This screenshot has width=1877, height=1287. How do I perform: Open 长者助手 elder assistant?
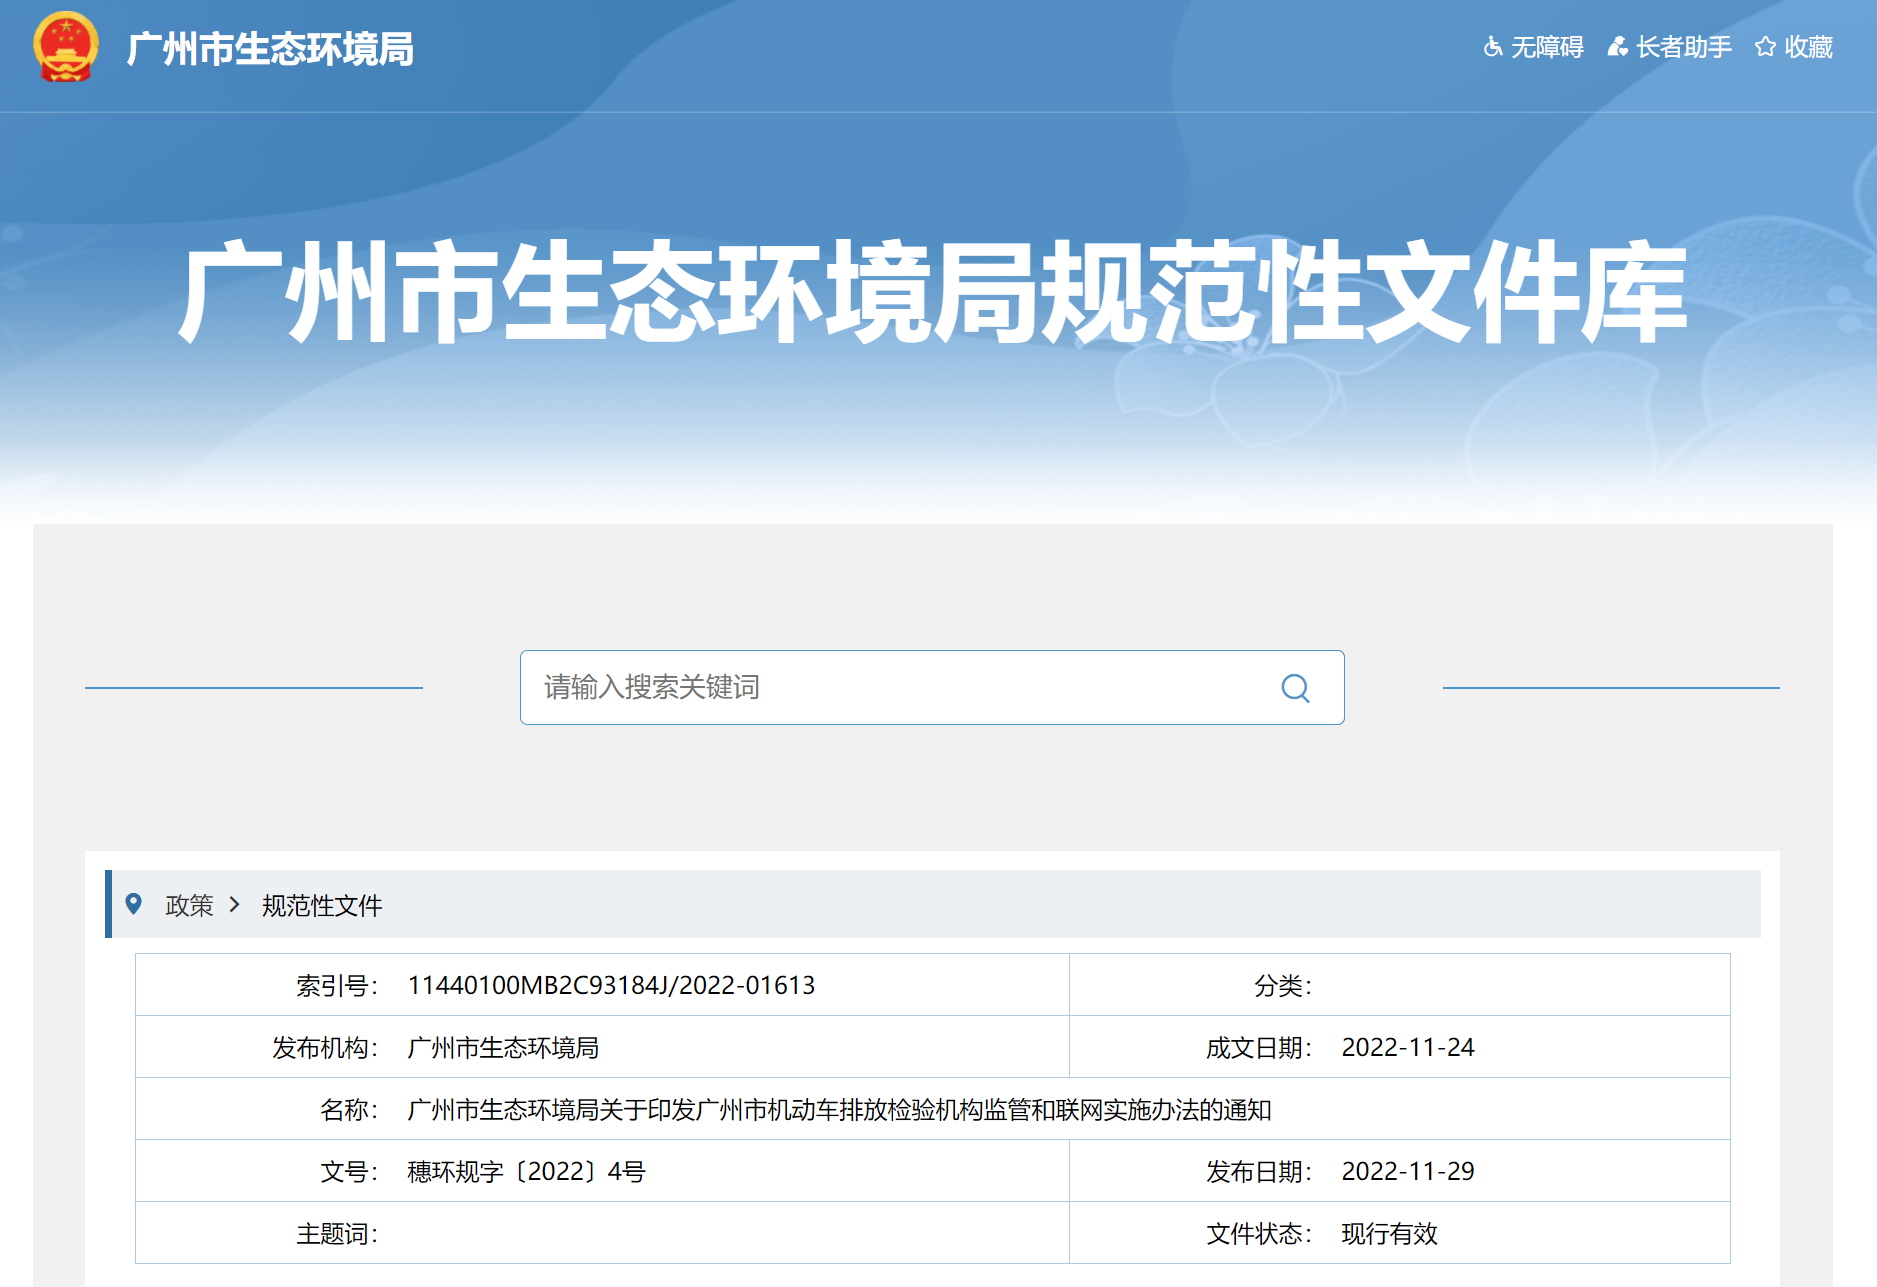point(1683,47)
